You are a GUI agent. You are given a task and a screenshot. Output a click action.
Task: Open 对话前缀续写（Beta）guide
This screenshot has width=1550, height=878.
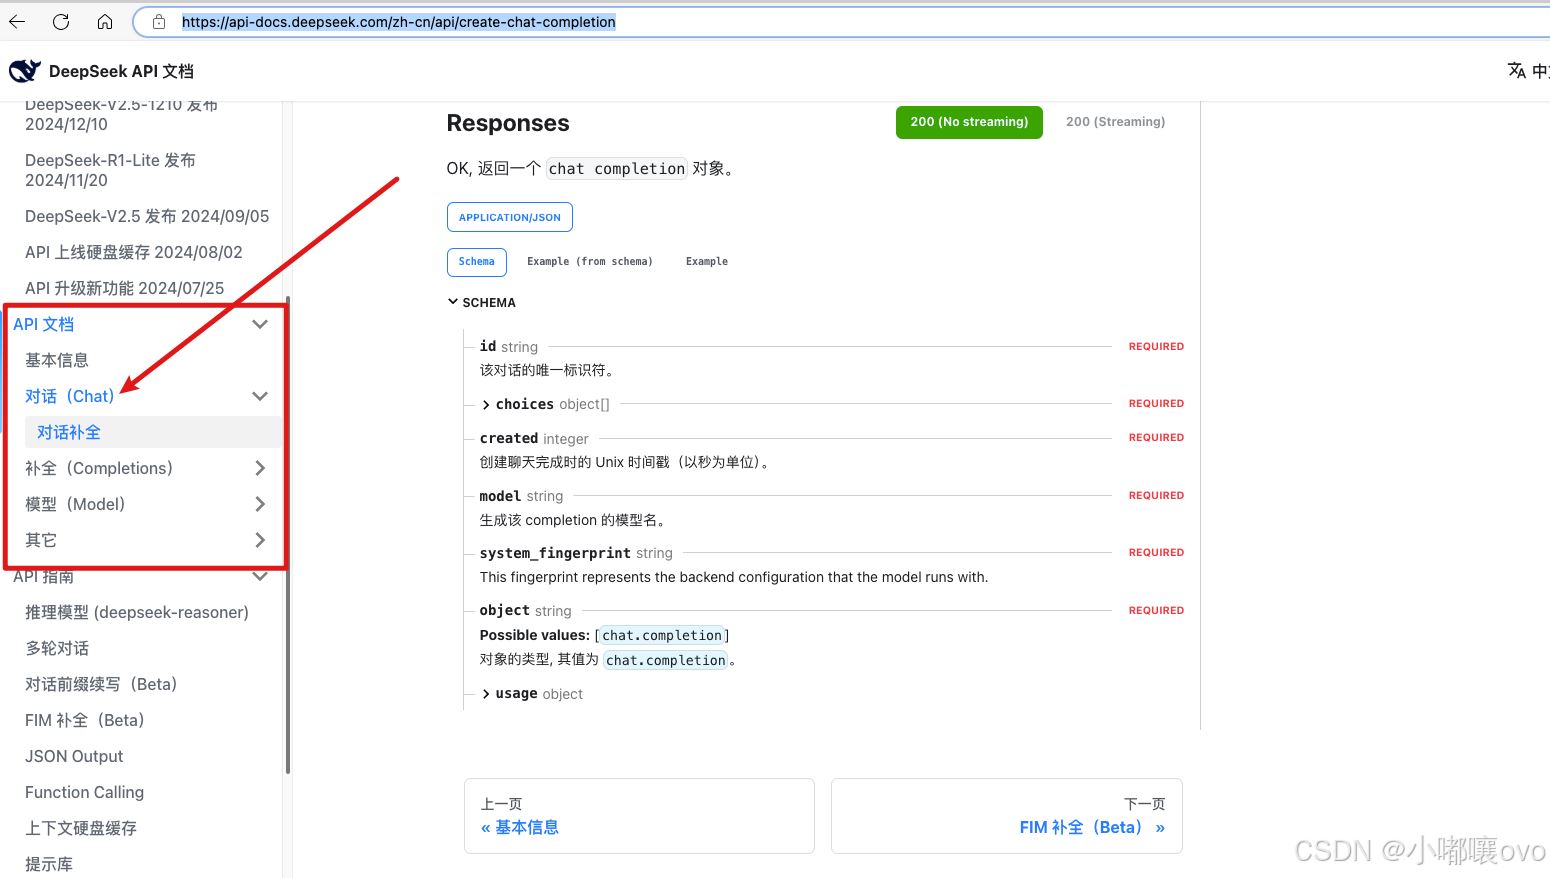101,684
